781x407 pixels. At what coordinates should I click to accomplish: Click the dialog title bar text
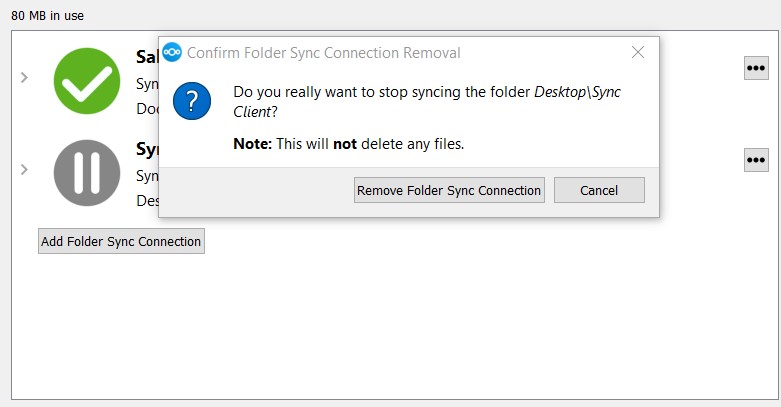pos(324,52)
